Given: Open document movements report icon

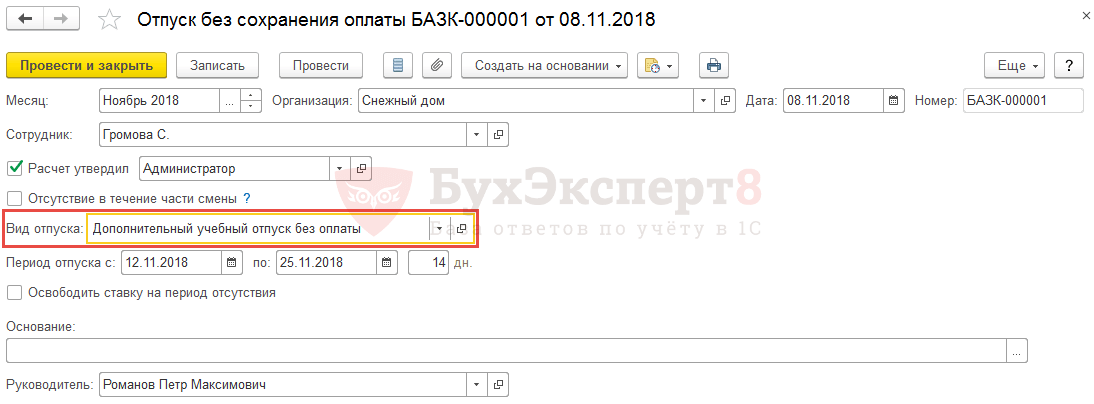Looking at the screenshot, I should click(398, 66).
